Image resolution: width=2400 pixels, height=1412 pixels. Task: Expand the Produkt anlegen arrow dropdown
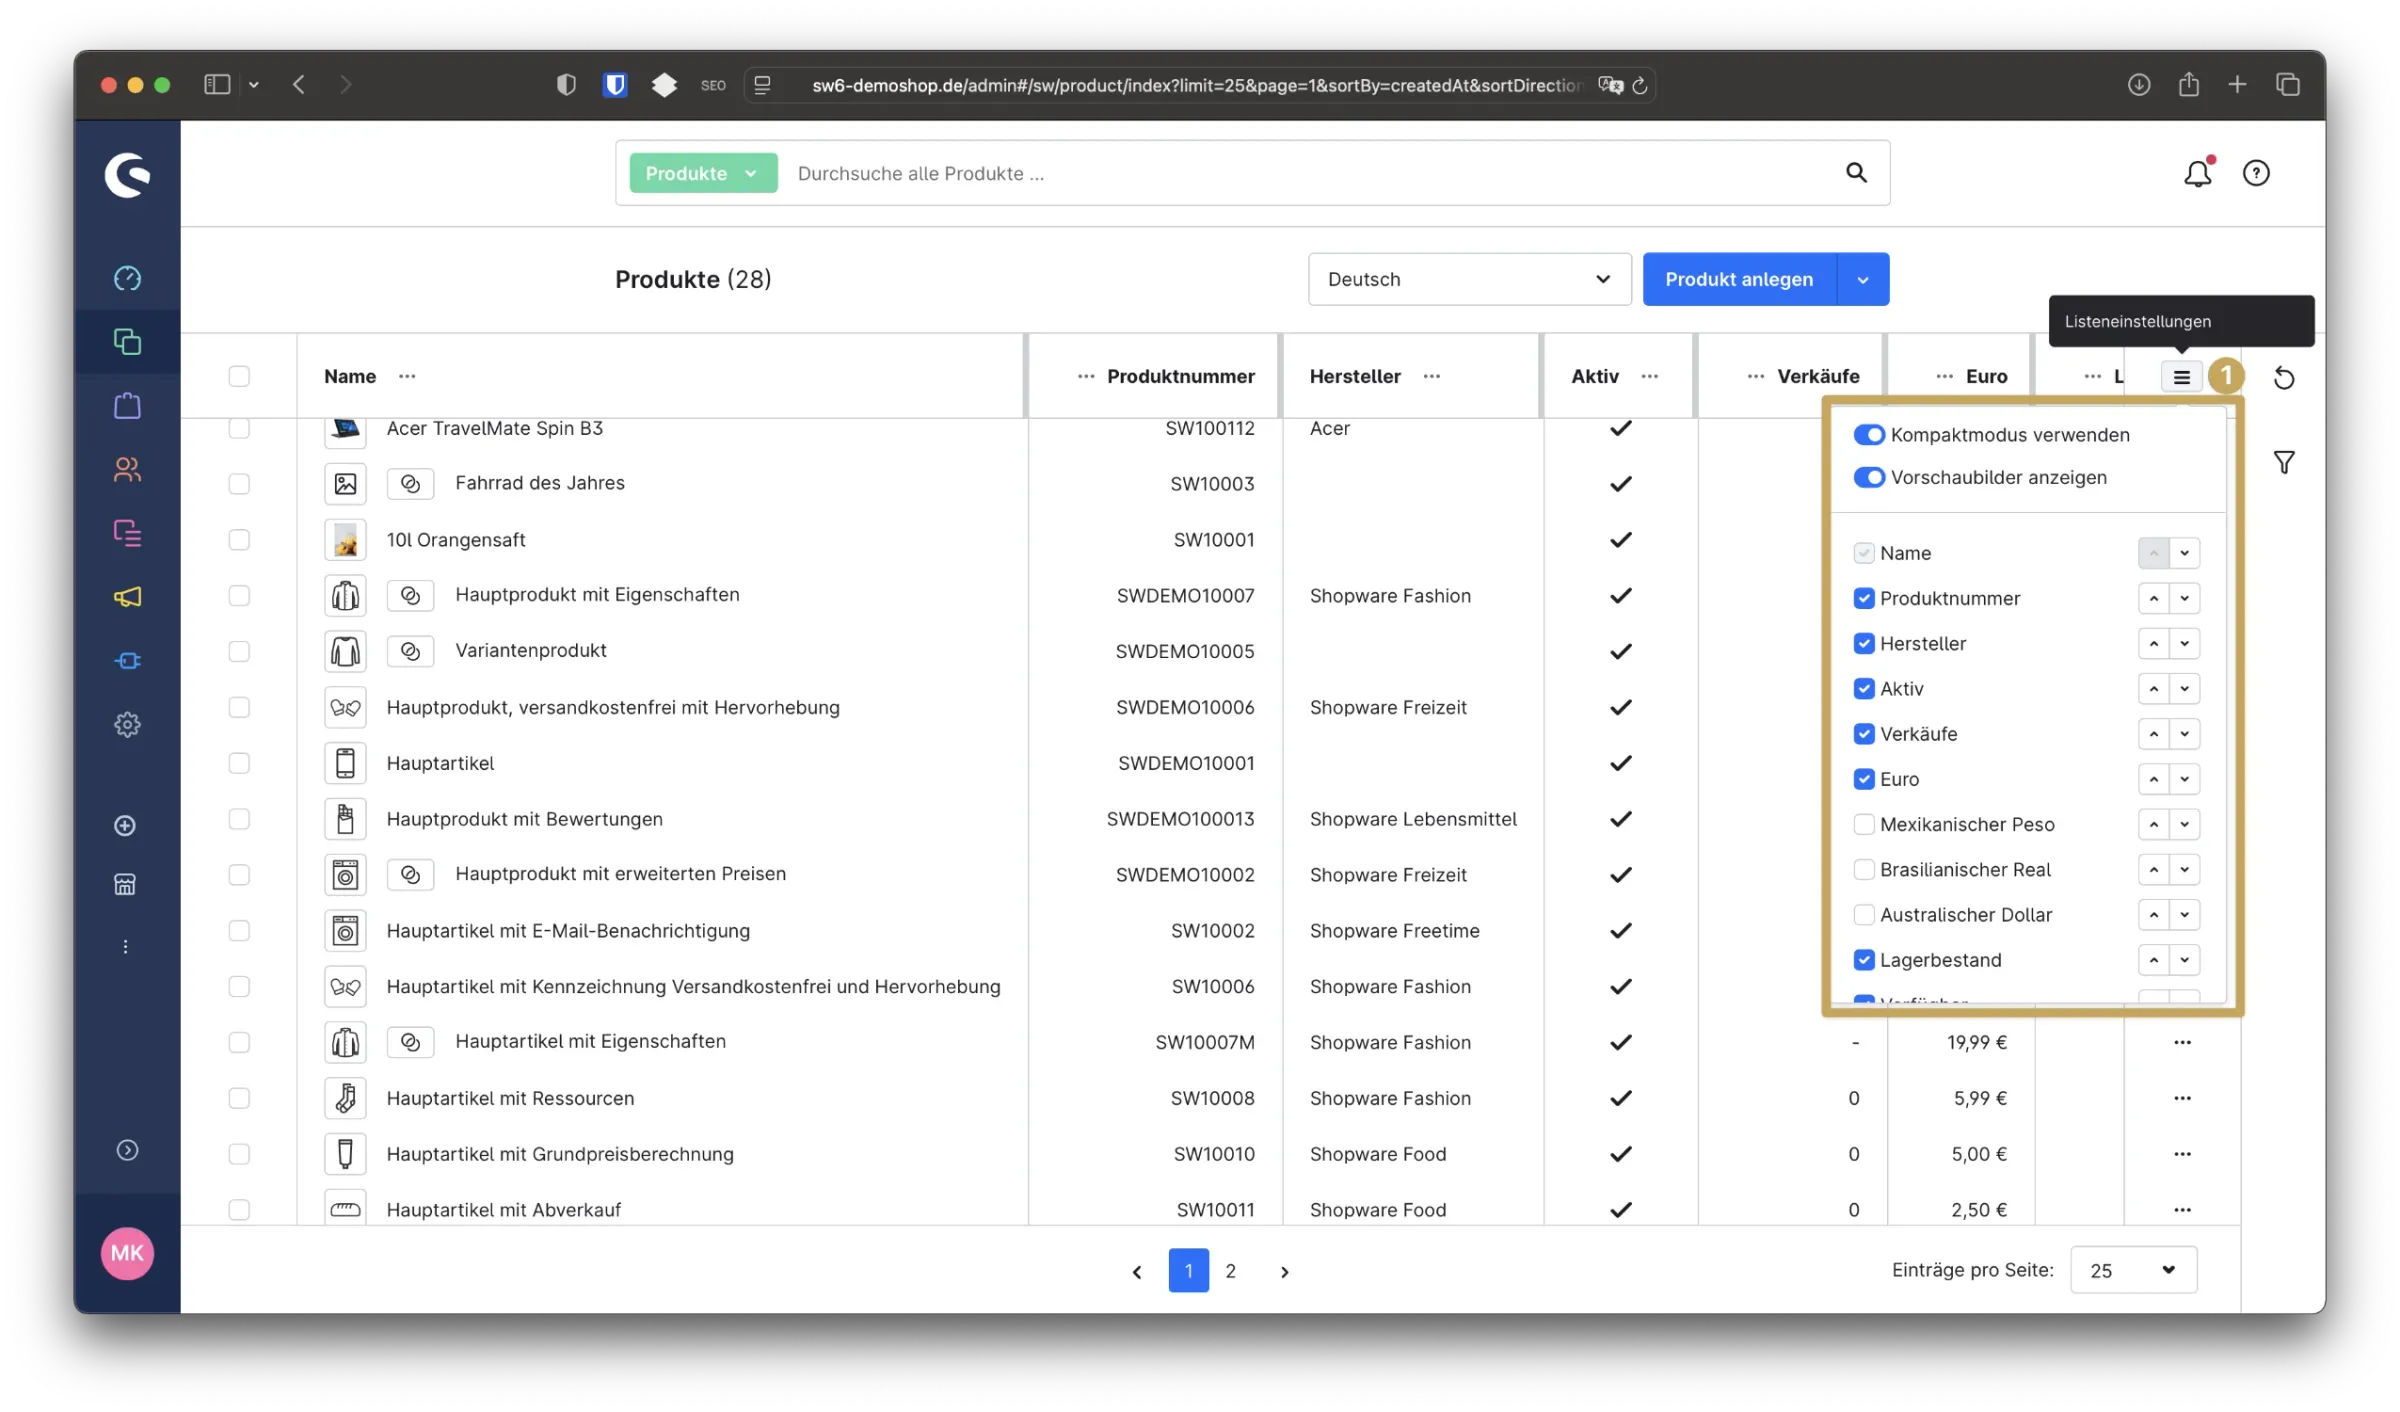(x=1863, y=280)
